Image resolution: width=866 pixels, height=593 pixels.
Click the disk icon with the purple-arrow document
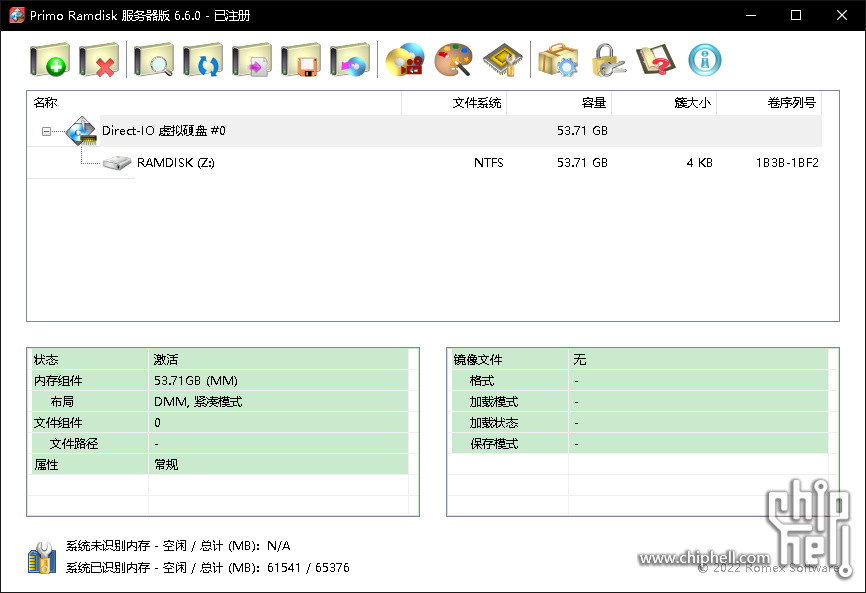point(252,60)
